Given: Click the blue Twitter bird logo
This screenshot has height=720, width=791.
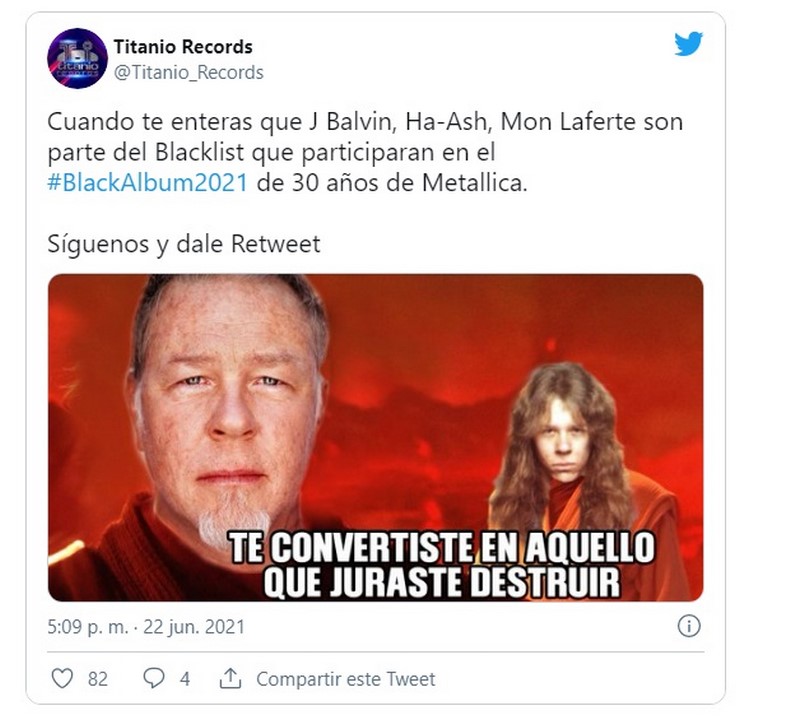Looking at the screenshot, I should (x=689, y=44).
